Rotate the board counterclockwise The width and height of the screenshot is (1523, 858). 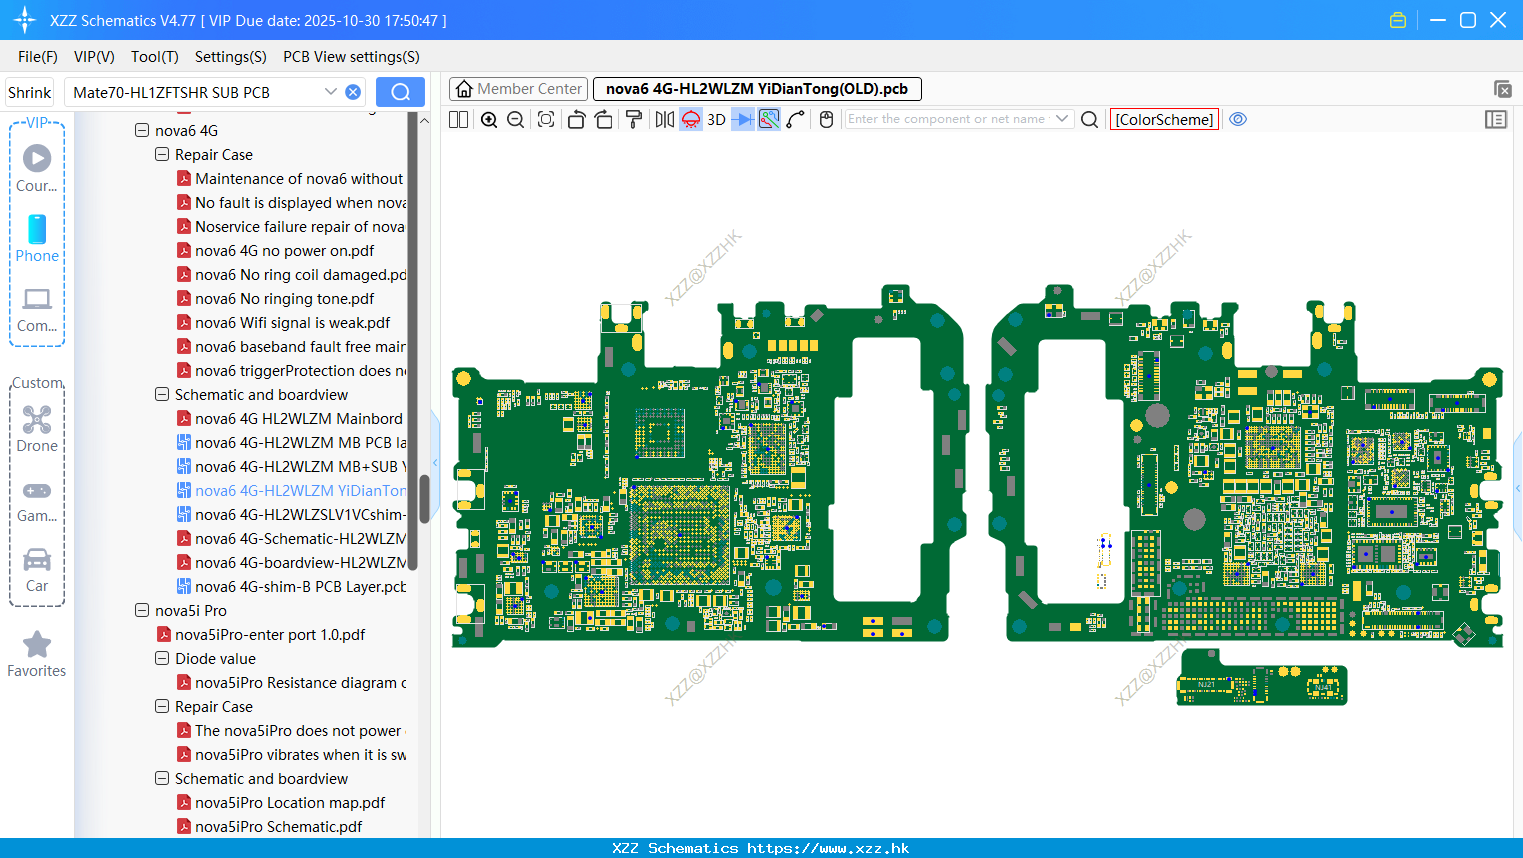pyautogui.click(x=576, y=119)
